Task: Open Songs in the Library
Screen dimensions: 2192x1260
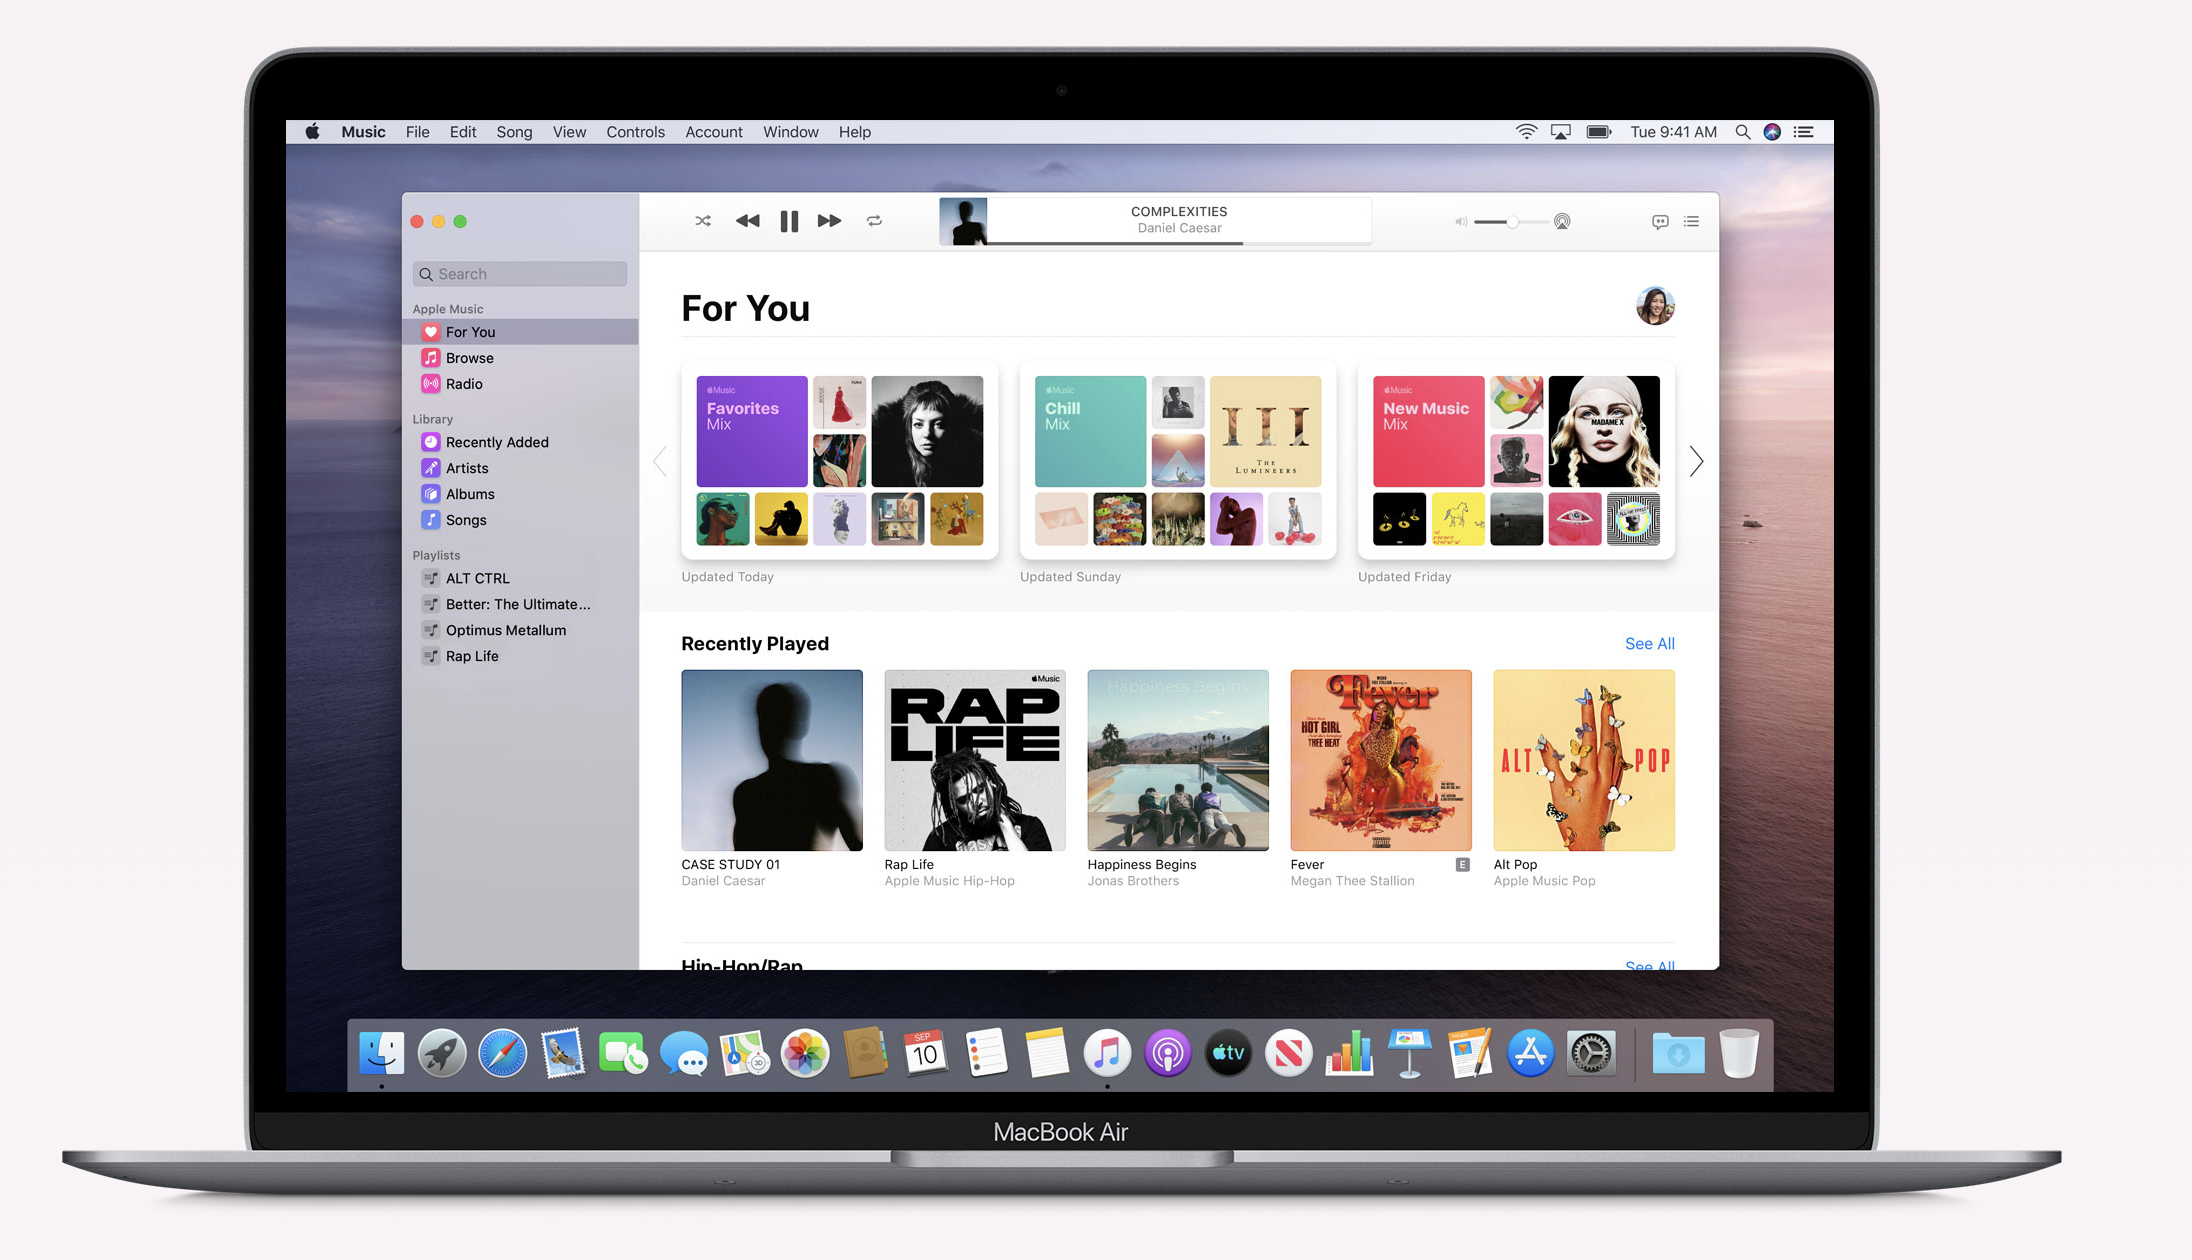Action: [520, 520]
